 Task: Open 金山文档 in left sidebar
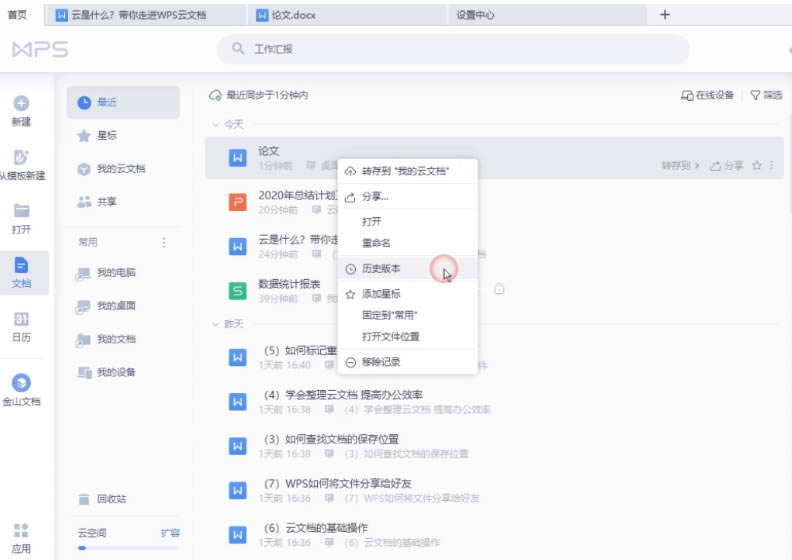coord(21,383)
